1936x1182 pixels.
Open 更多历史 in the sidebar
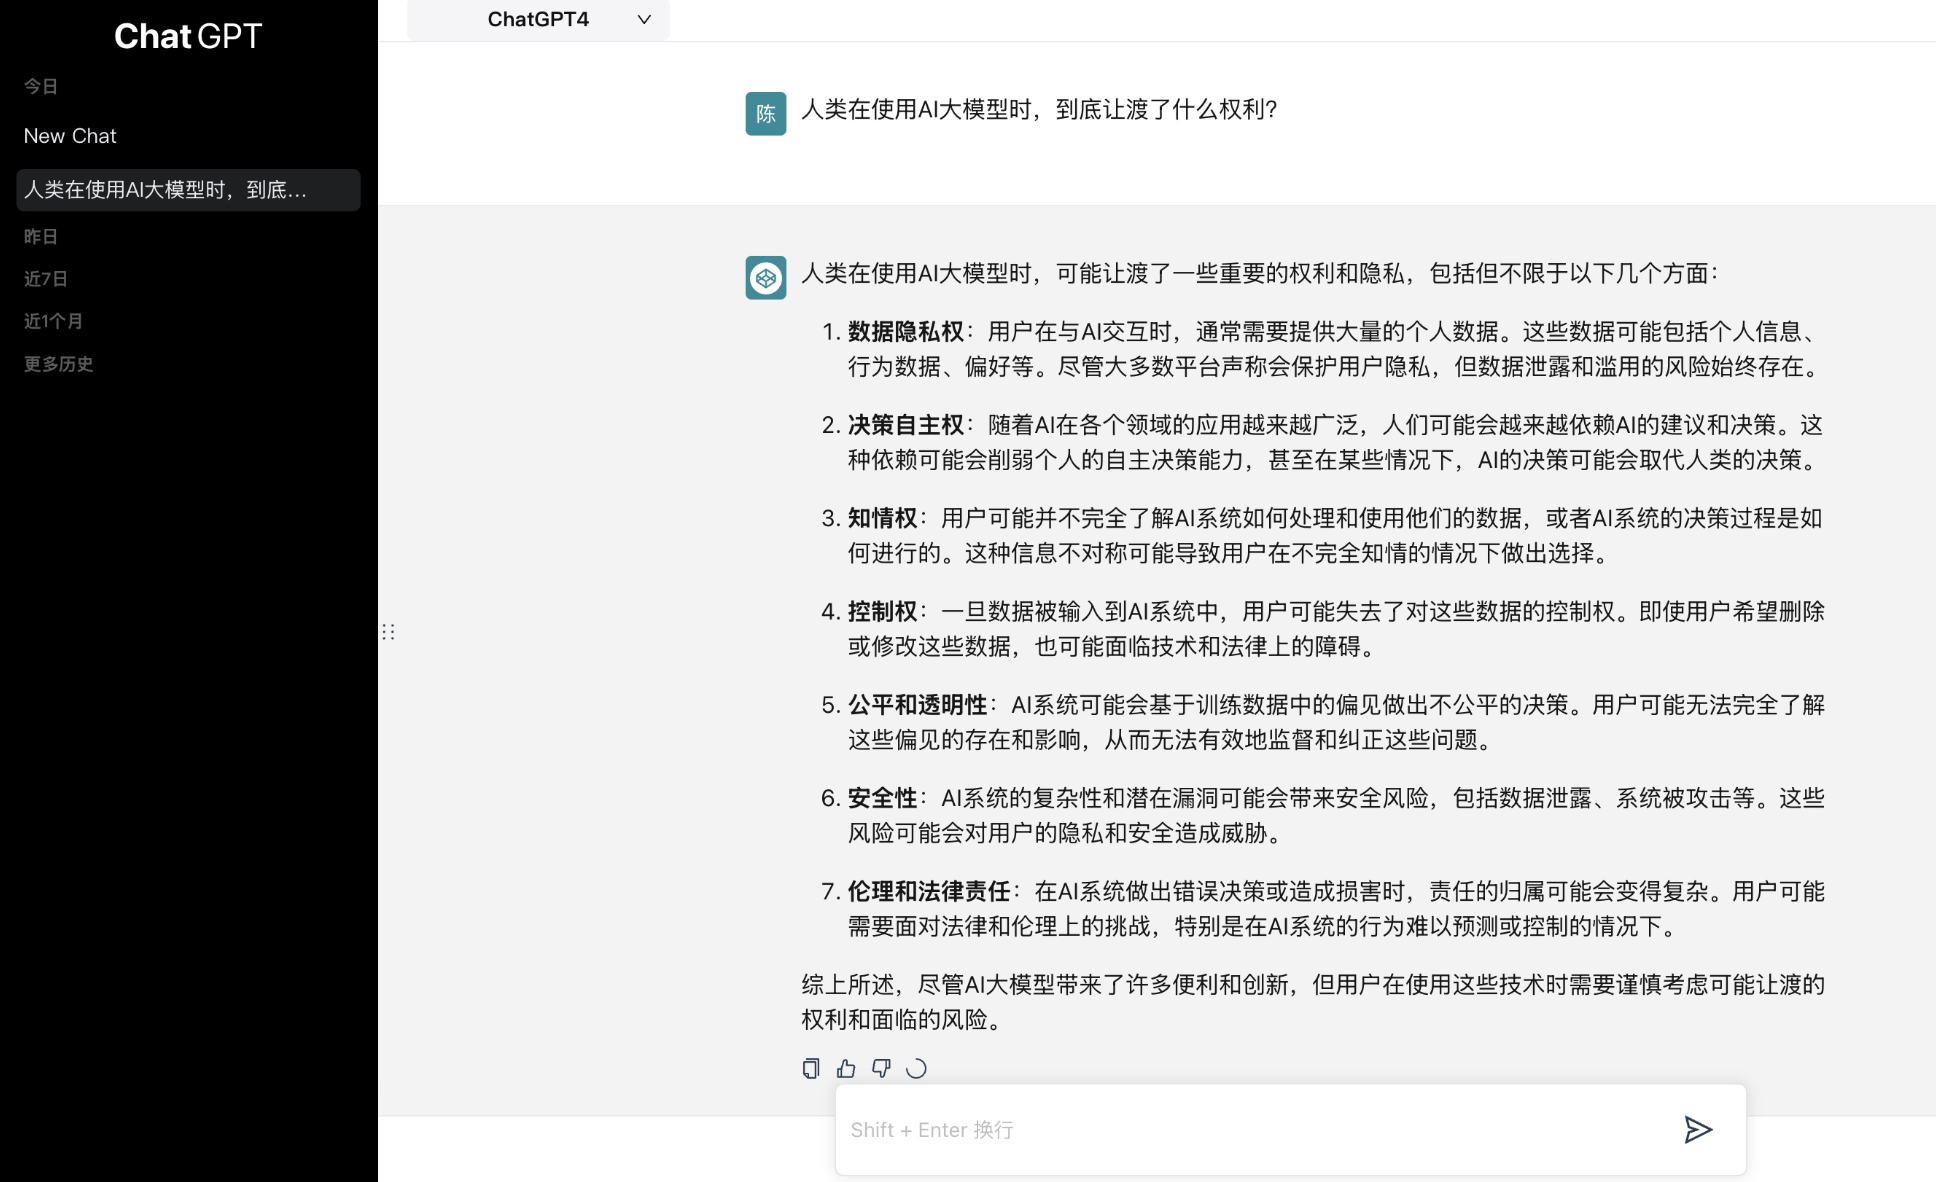tap(58, 364)
